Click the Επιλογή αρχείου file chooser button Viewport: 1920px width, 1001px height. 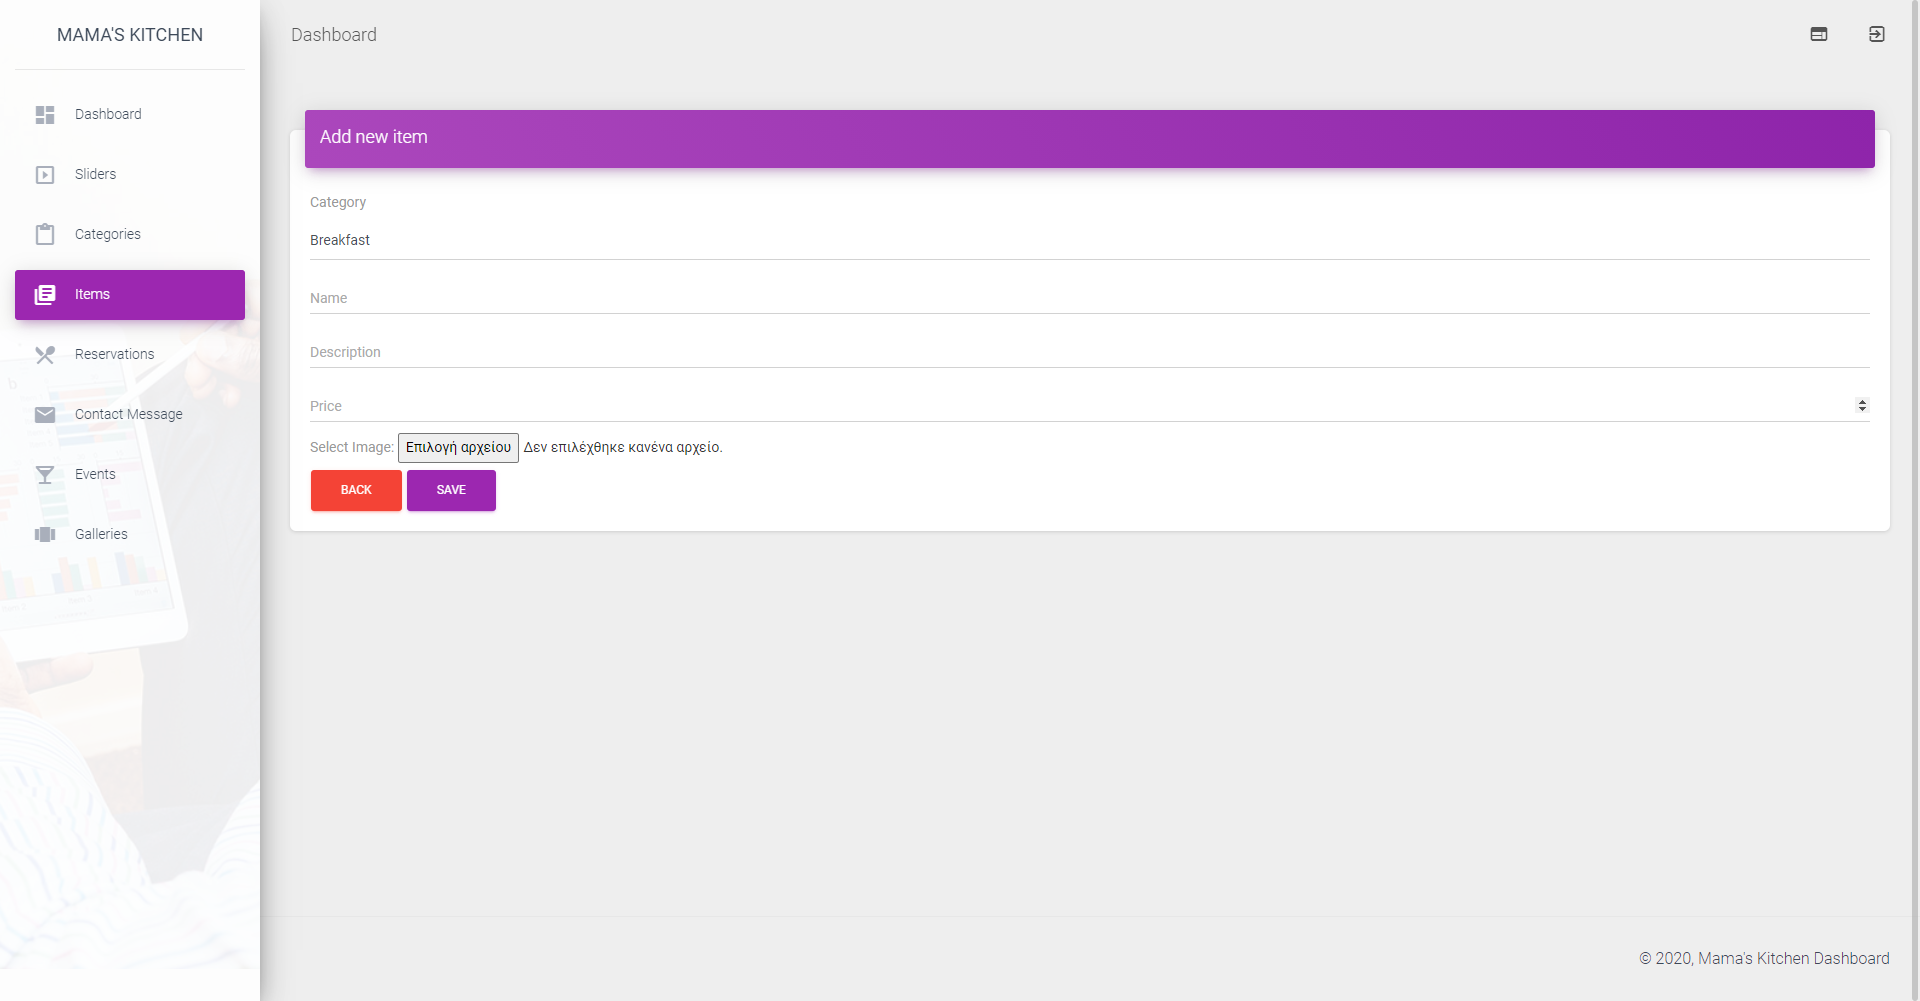458,448
